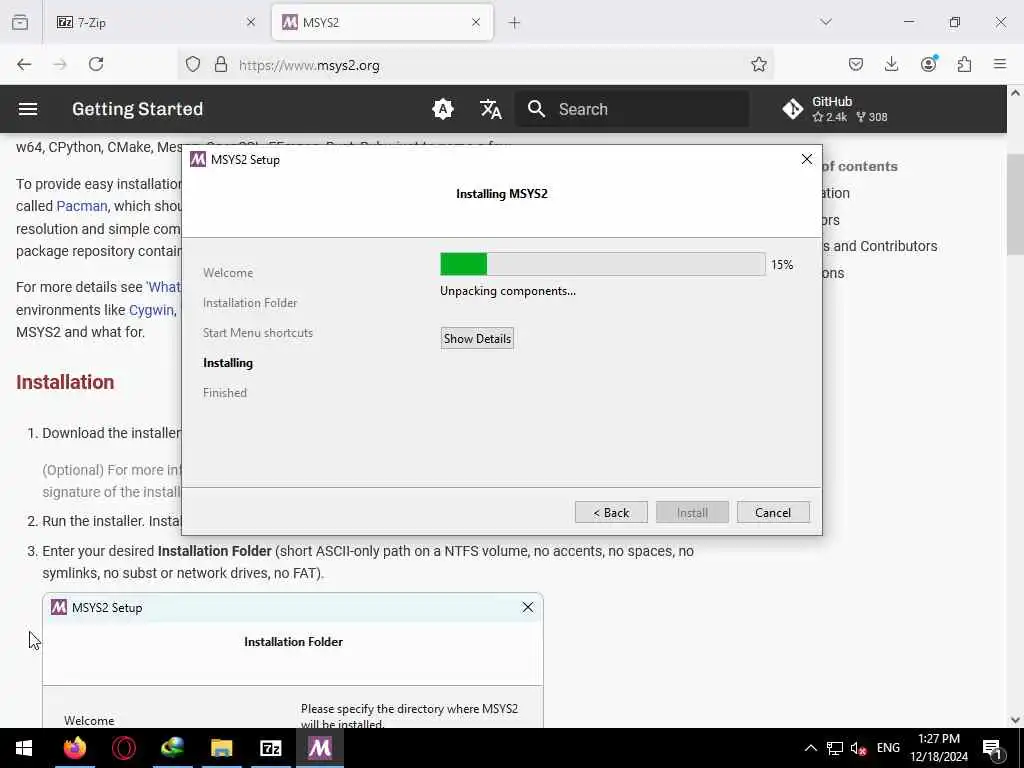Screen dimensions: 1024x768
Task: Click the scrollbar down arrow
Action: (x=1015, y=720)
